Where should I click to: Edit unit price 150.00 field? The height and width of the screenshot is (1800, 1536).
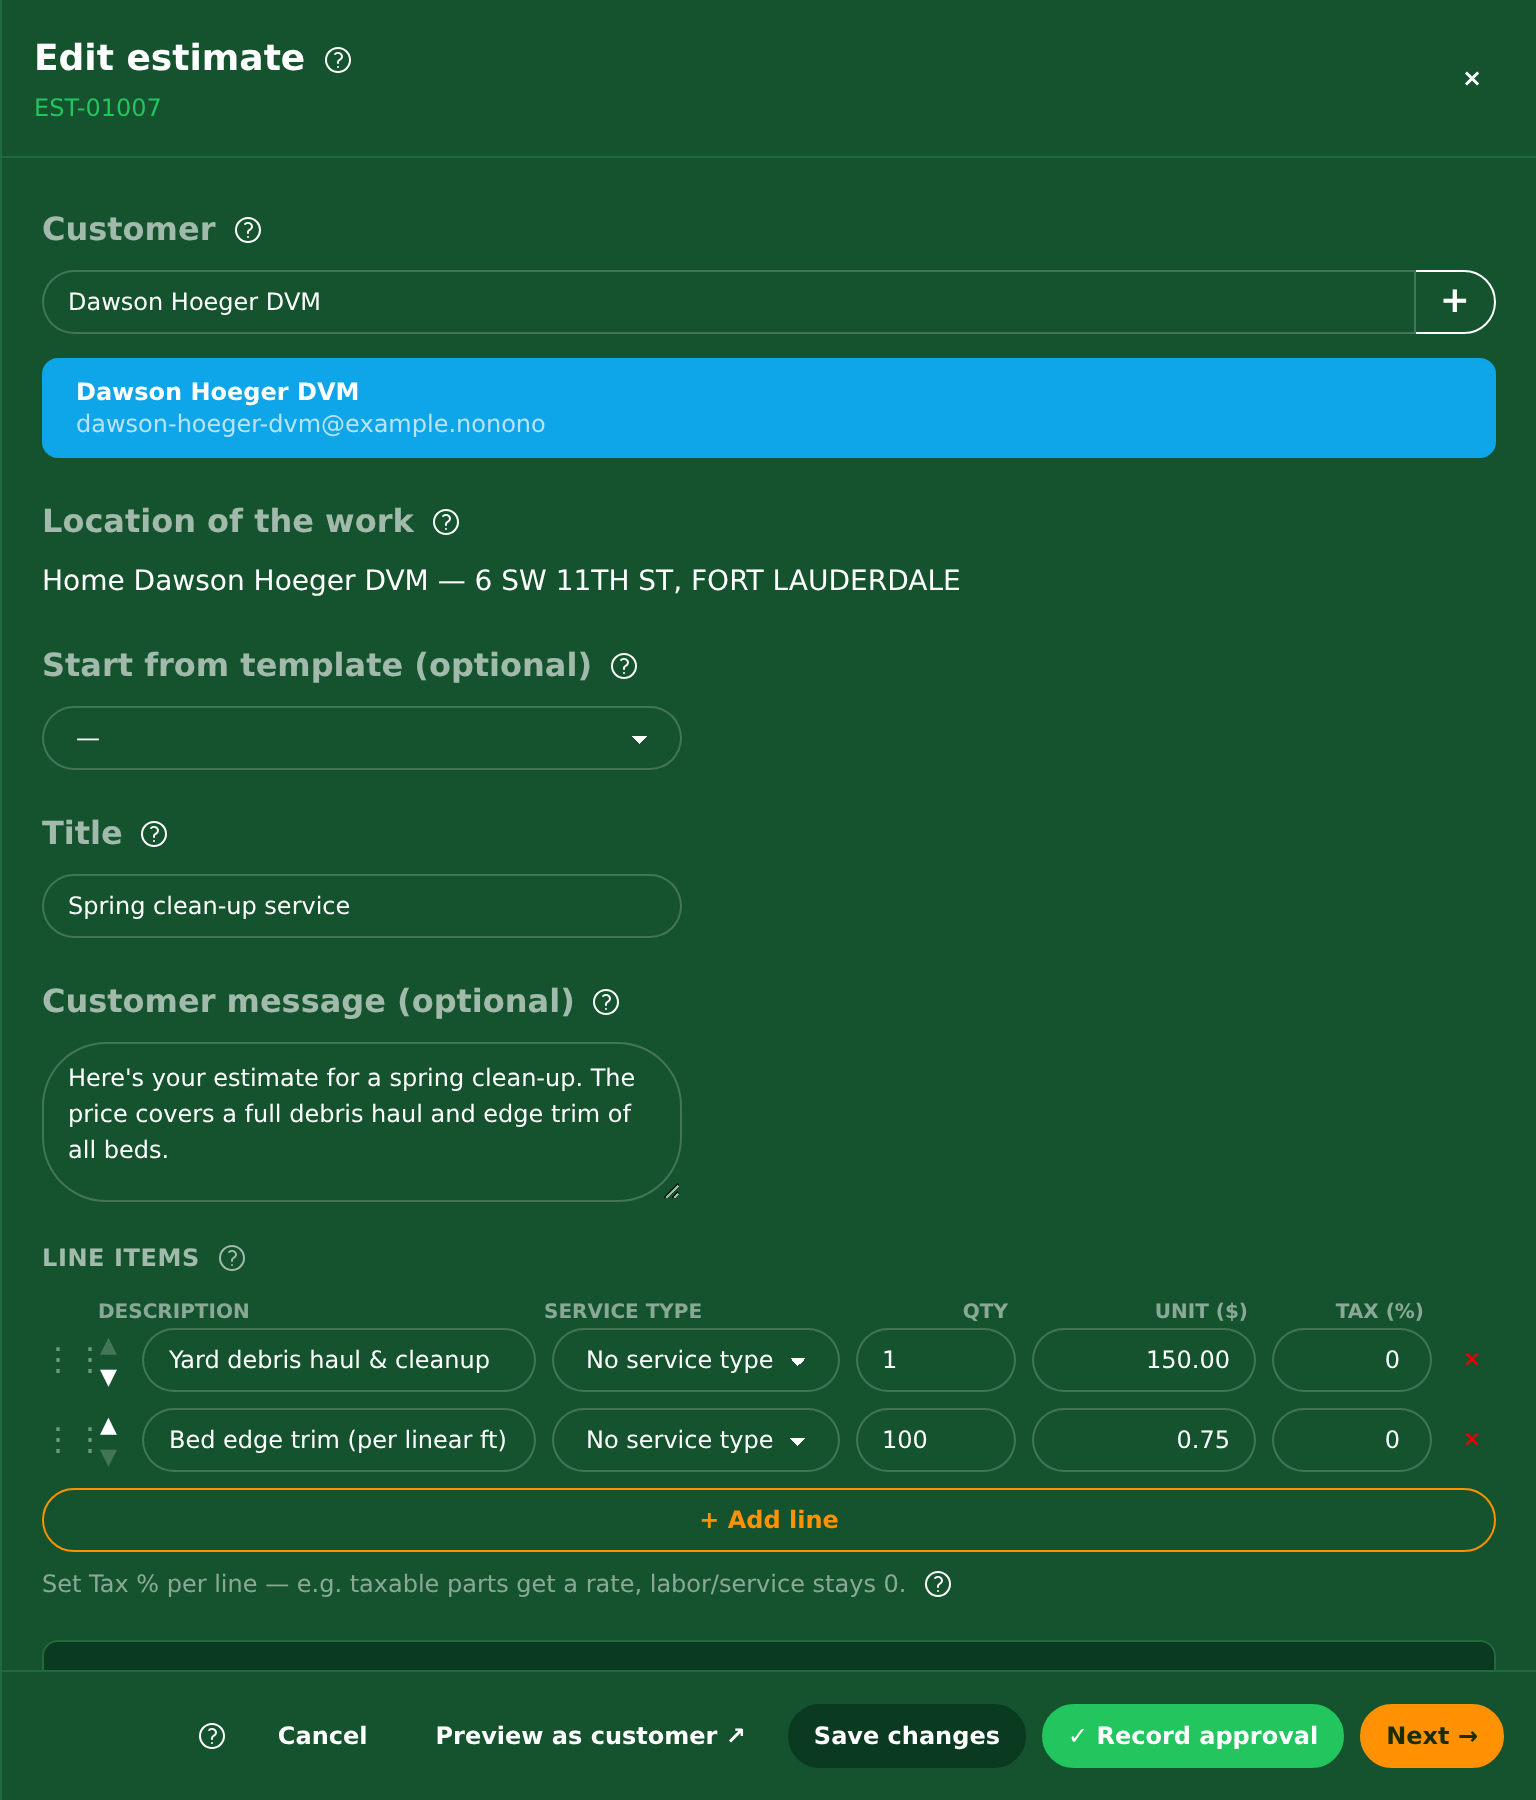tap(1144, 1360)
